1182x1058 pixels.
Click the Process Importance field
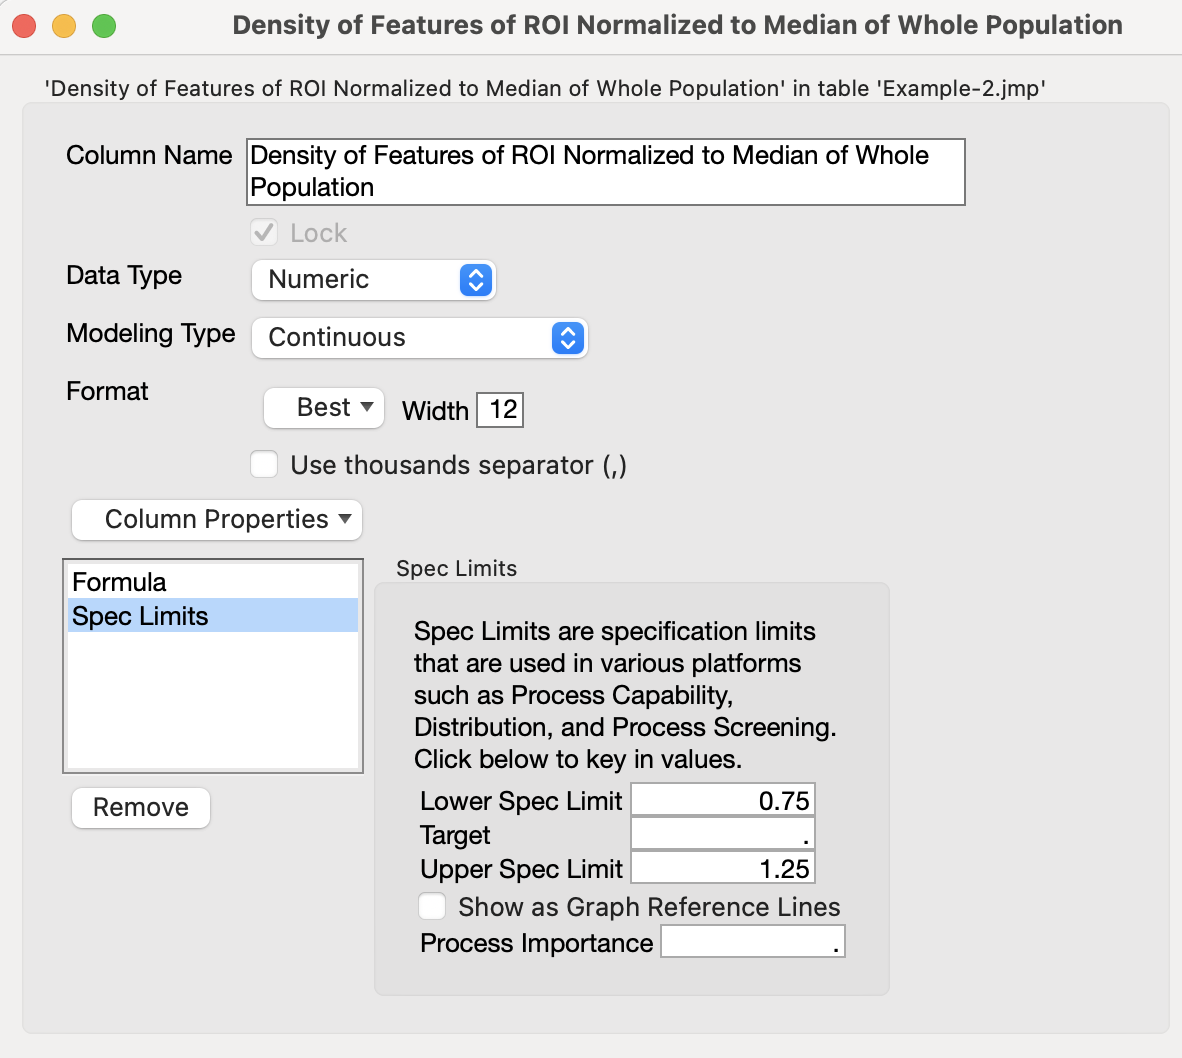[x=751, y=940]
